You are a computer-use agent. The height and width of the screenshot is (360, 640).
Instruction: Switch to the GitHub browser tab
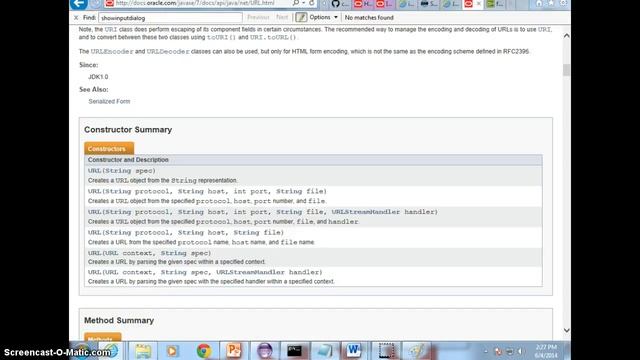coord(340,4)
